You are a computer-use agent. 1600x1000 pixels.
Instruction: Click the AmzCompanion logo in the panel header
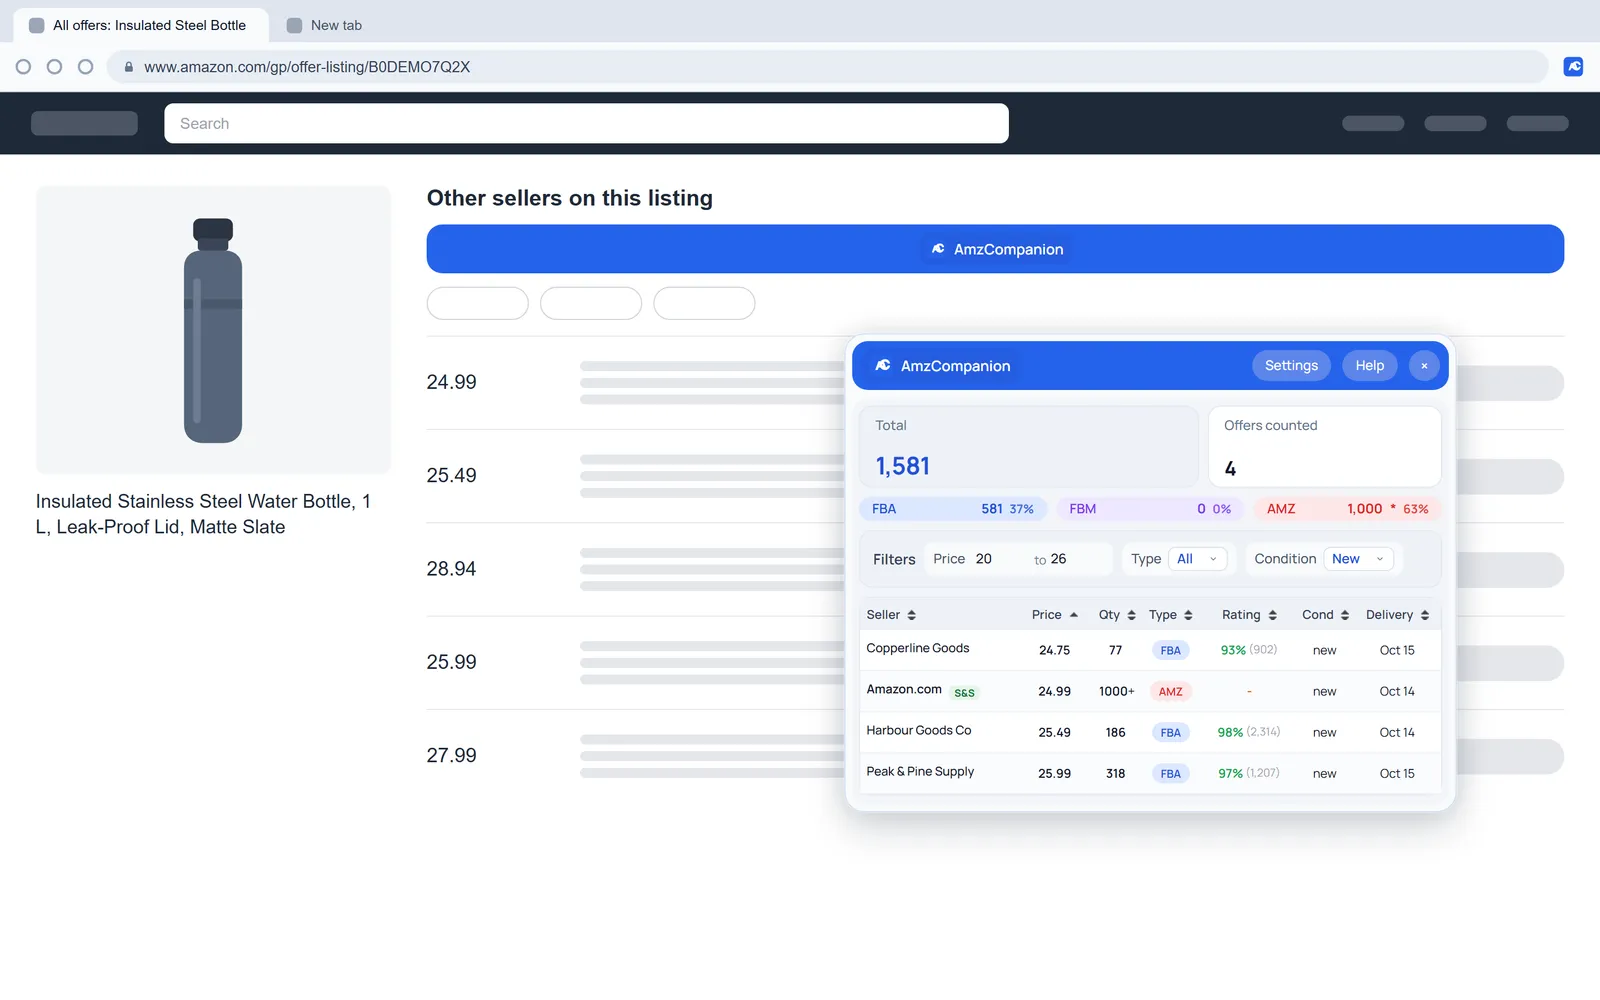883,366
